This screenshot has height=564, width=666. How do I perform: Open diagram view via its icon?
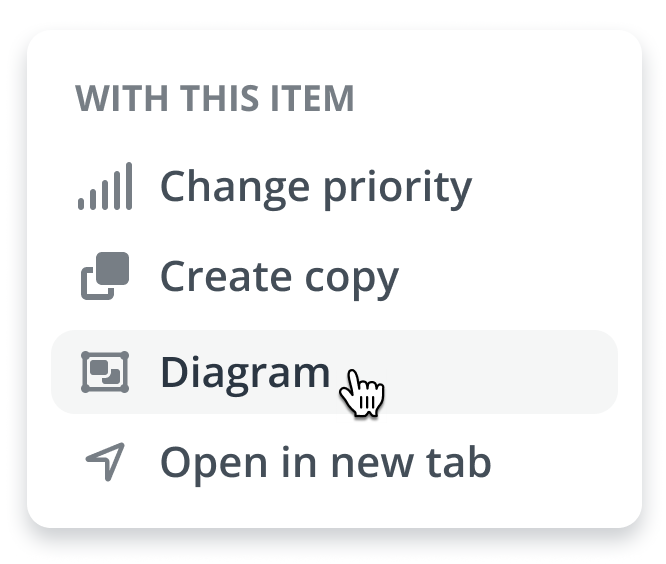(x=105, y=372)
